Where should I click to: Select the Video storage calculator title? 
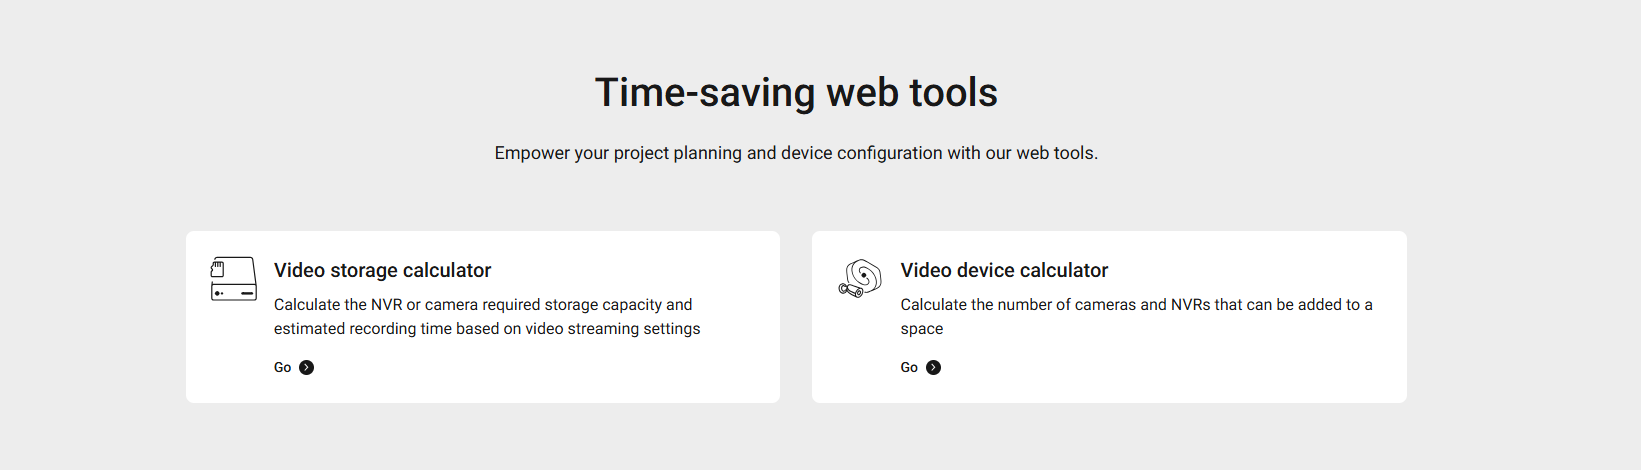(382, 270)
